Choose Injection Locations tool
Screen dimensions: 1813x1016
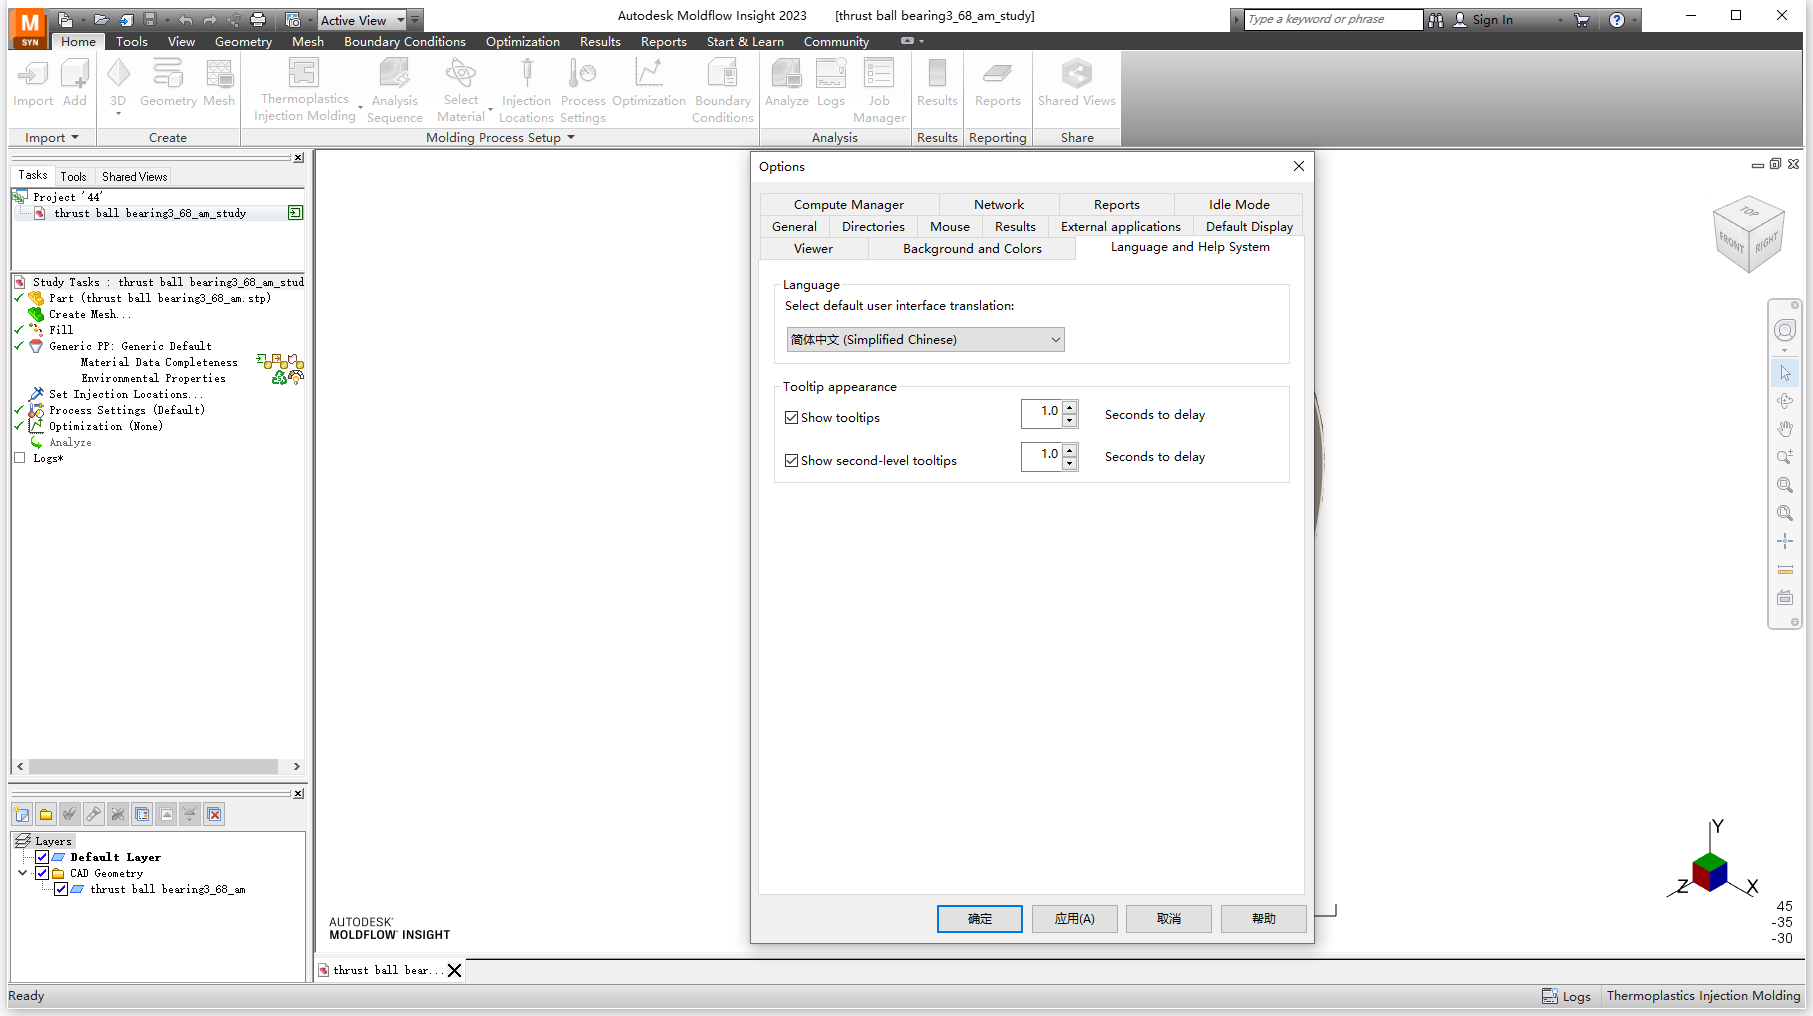[526, 90]
